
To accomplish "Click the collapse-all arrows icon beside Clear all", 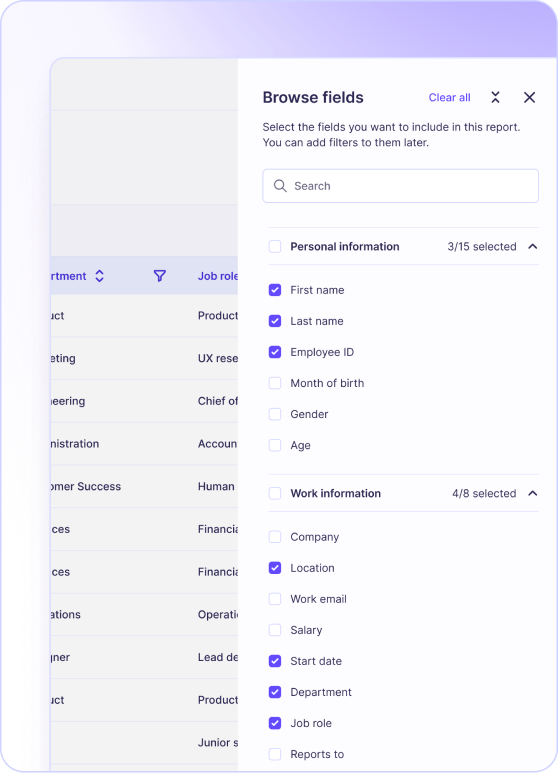I will (495, 98).
